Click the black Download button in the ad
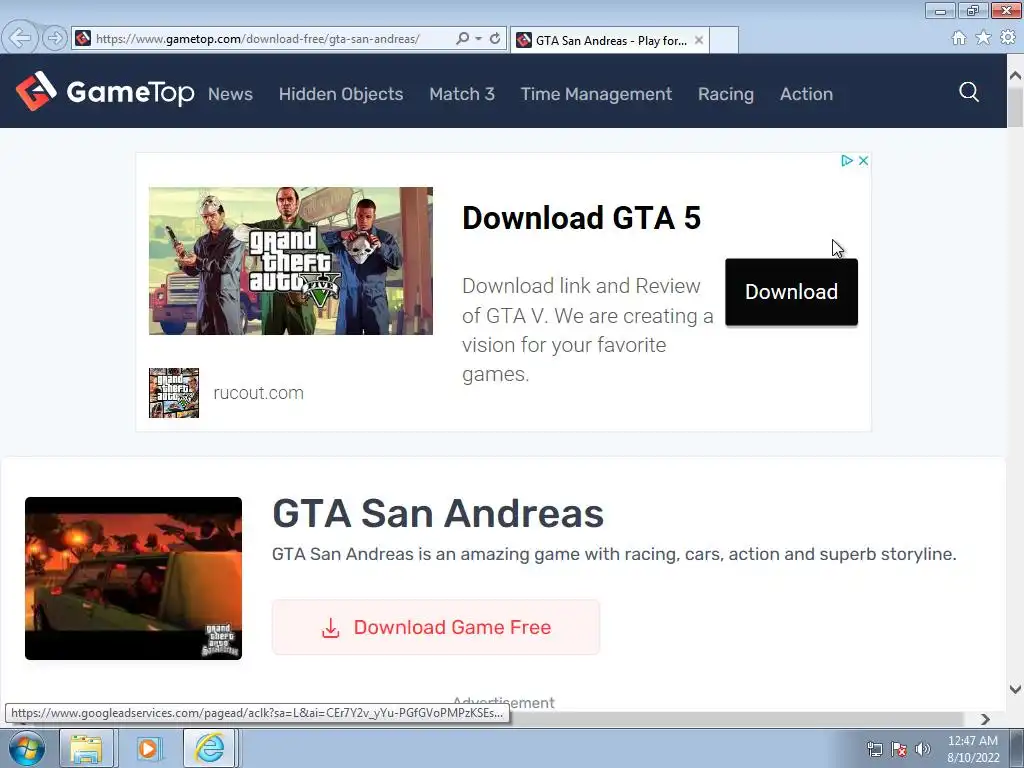The image size is (1024, 768). click(792, 292)
